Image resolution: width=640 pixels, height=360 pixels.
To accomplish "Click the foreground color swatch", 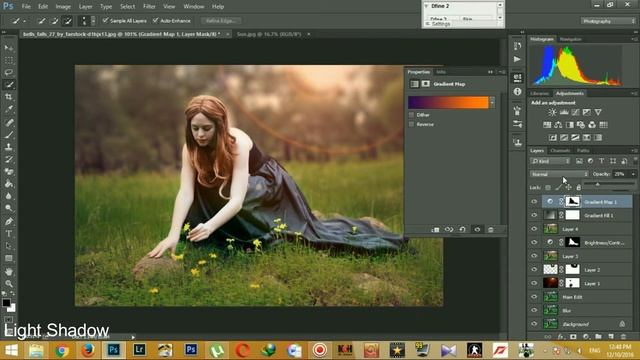I will (6, 303).
